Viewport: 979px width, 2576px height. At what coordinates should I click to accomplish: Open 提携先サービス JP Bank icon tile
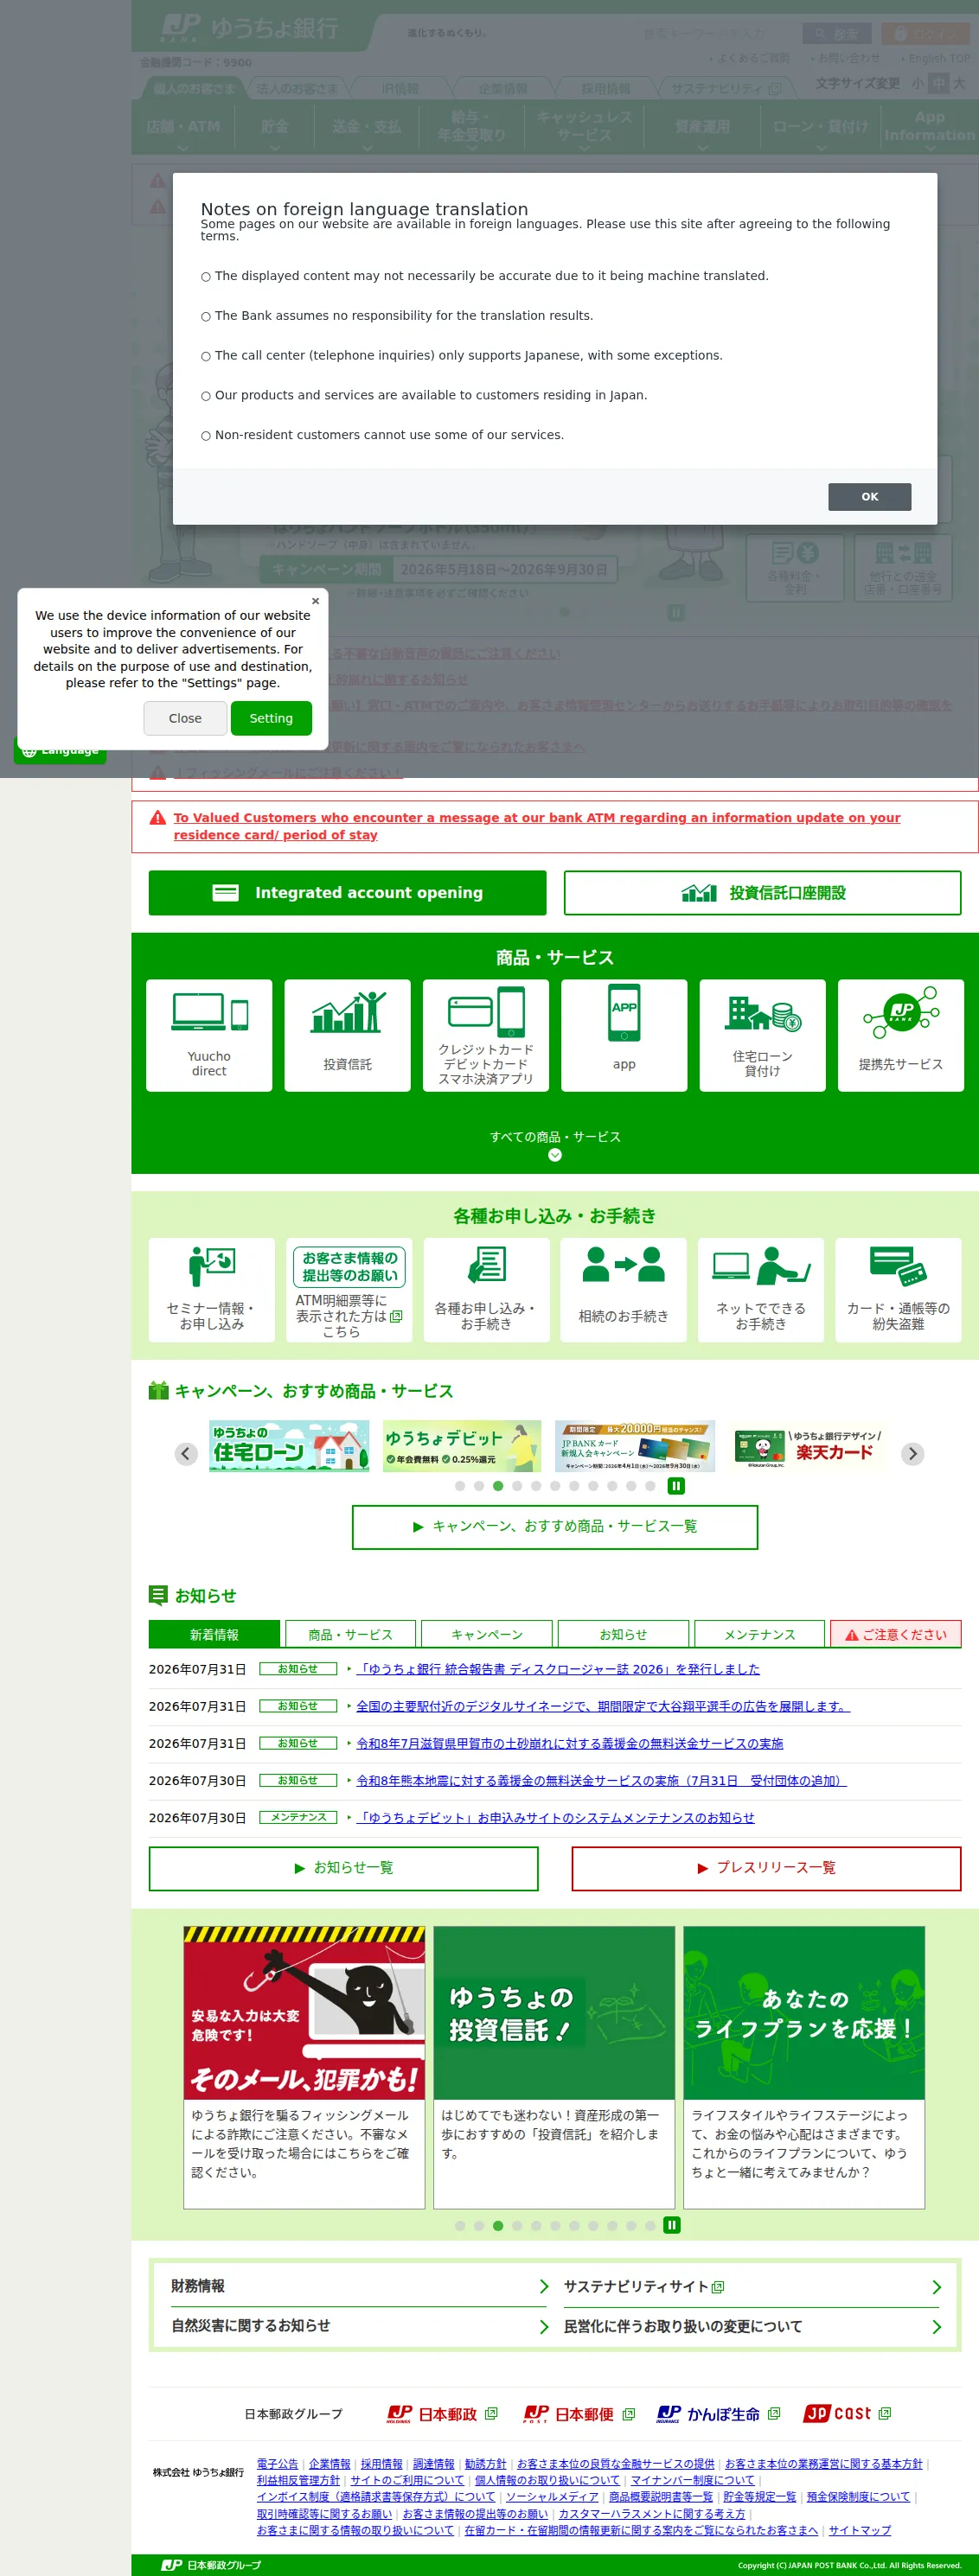pos(901,1035)
